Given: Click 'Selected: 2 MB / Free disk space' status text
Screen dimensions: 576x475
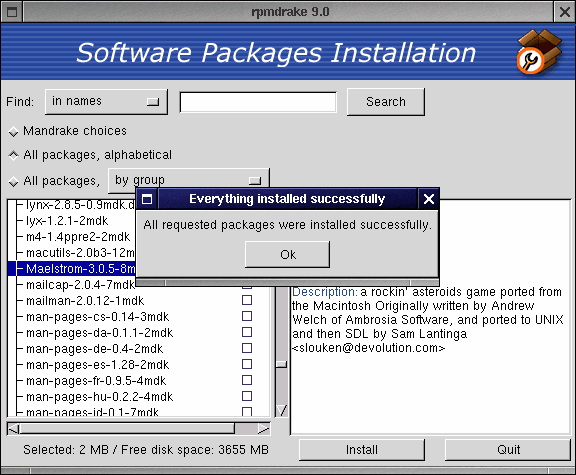Looking at the screenshot, I should pyautogui.click(x=146, y=450).
